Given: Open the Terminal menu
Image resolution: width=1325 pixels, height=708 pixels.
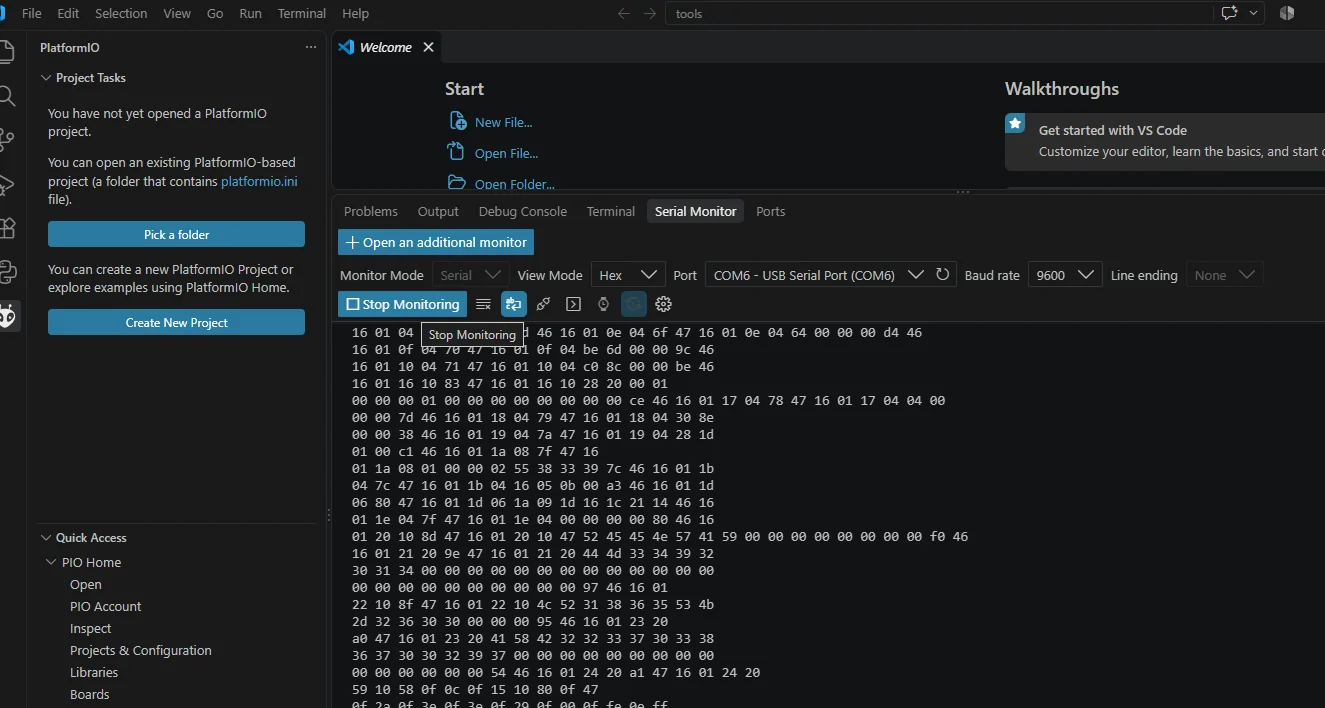Looking at the screenshot, I should tap(302, 13).
